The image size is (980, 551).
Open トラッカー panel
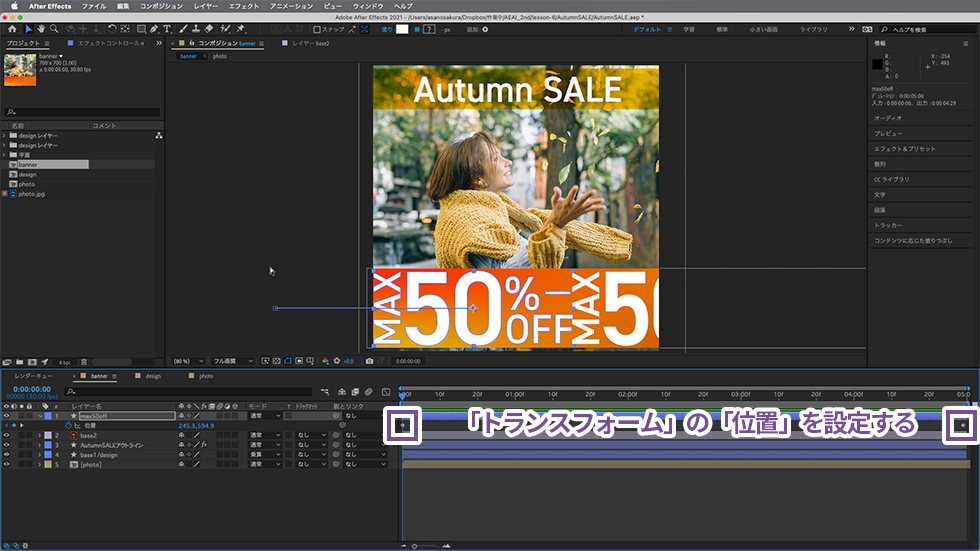tap(888, 225)
